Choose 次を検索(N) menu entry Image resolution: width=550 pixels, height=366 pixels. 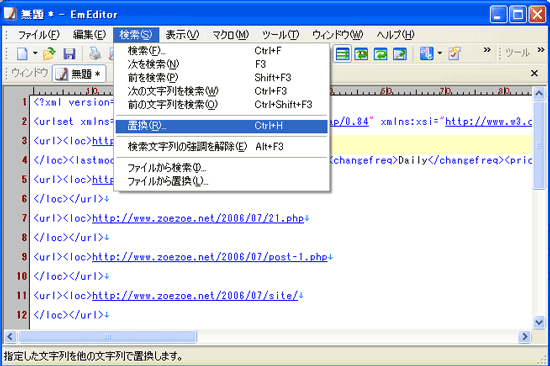click(222, 64)
